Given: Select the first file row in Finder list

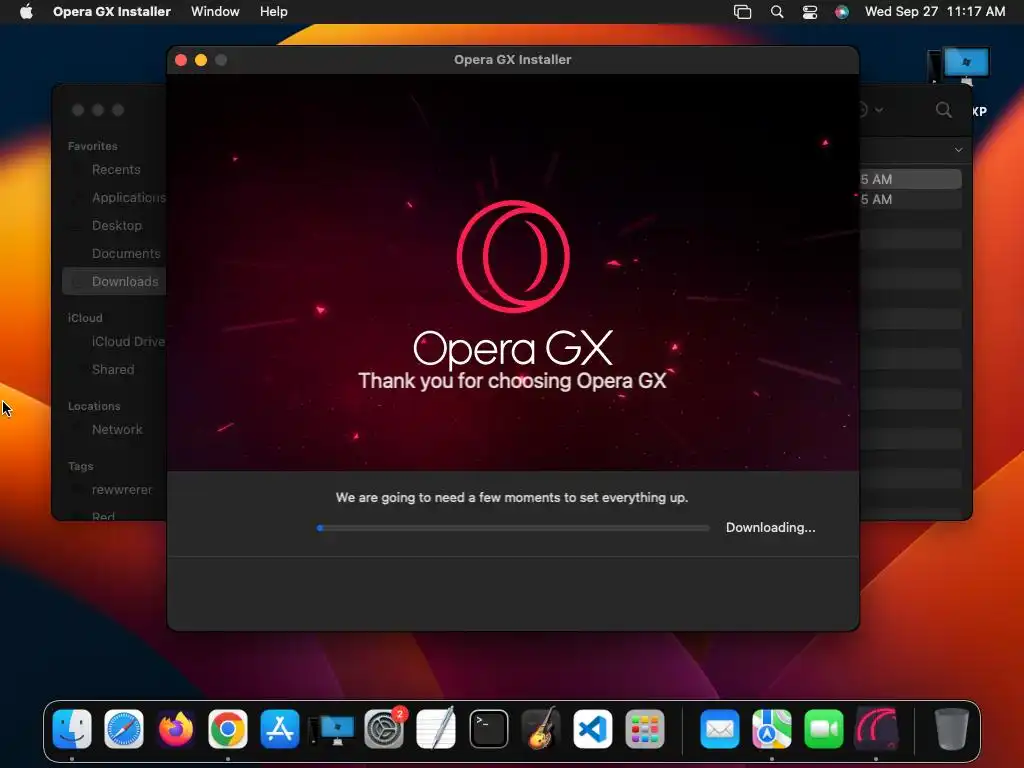Looking at the screenshot, I should click(910, 179).
